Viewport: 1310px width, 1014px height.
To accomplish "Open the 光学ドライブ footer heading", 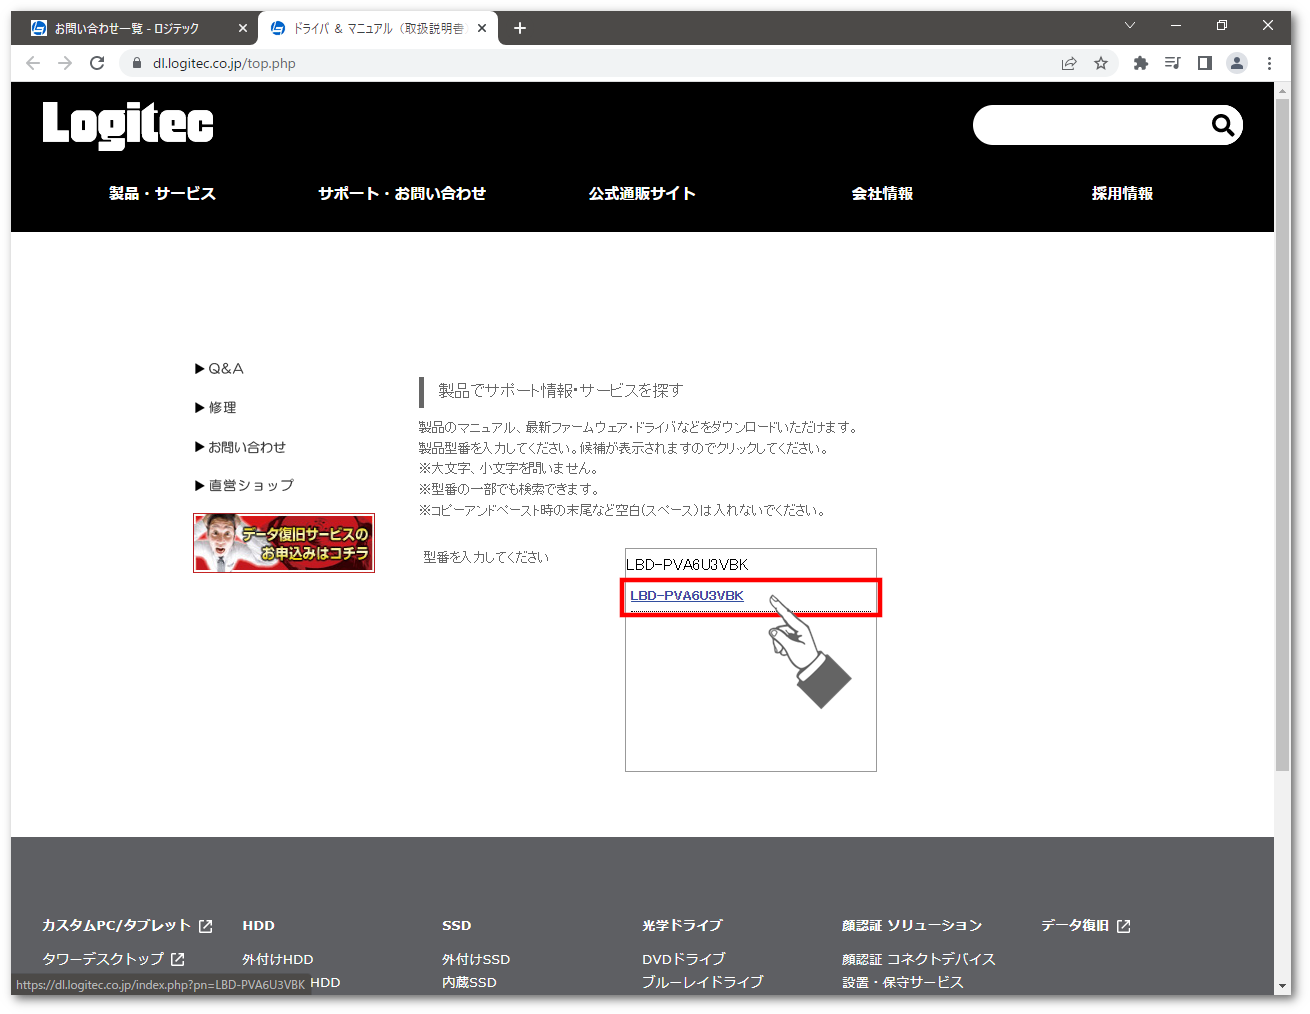I will coord(682,925).
